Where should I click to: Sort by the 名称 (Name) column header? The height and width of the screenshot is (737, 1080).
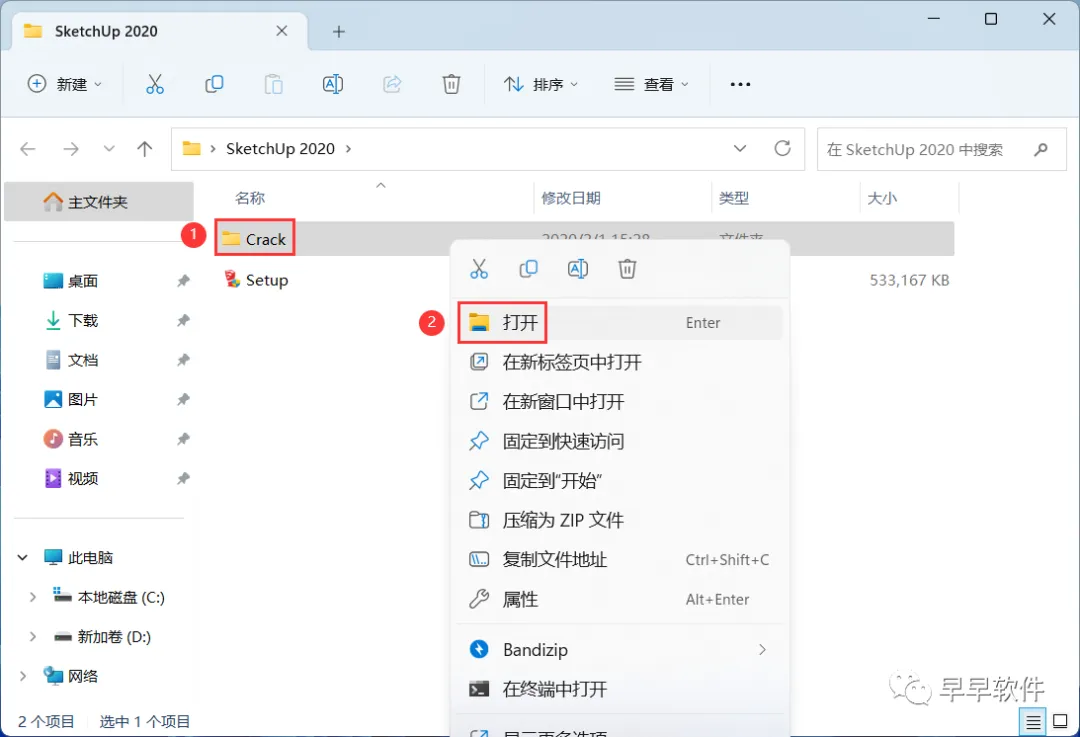tap(249, 198)
